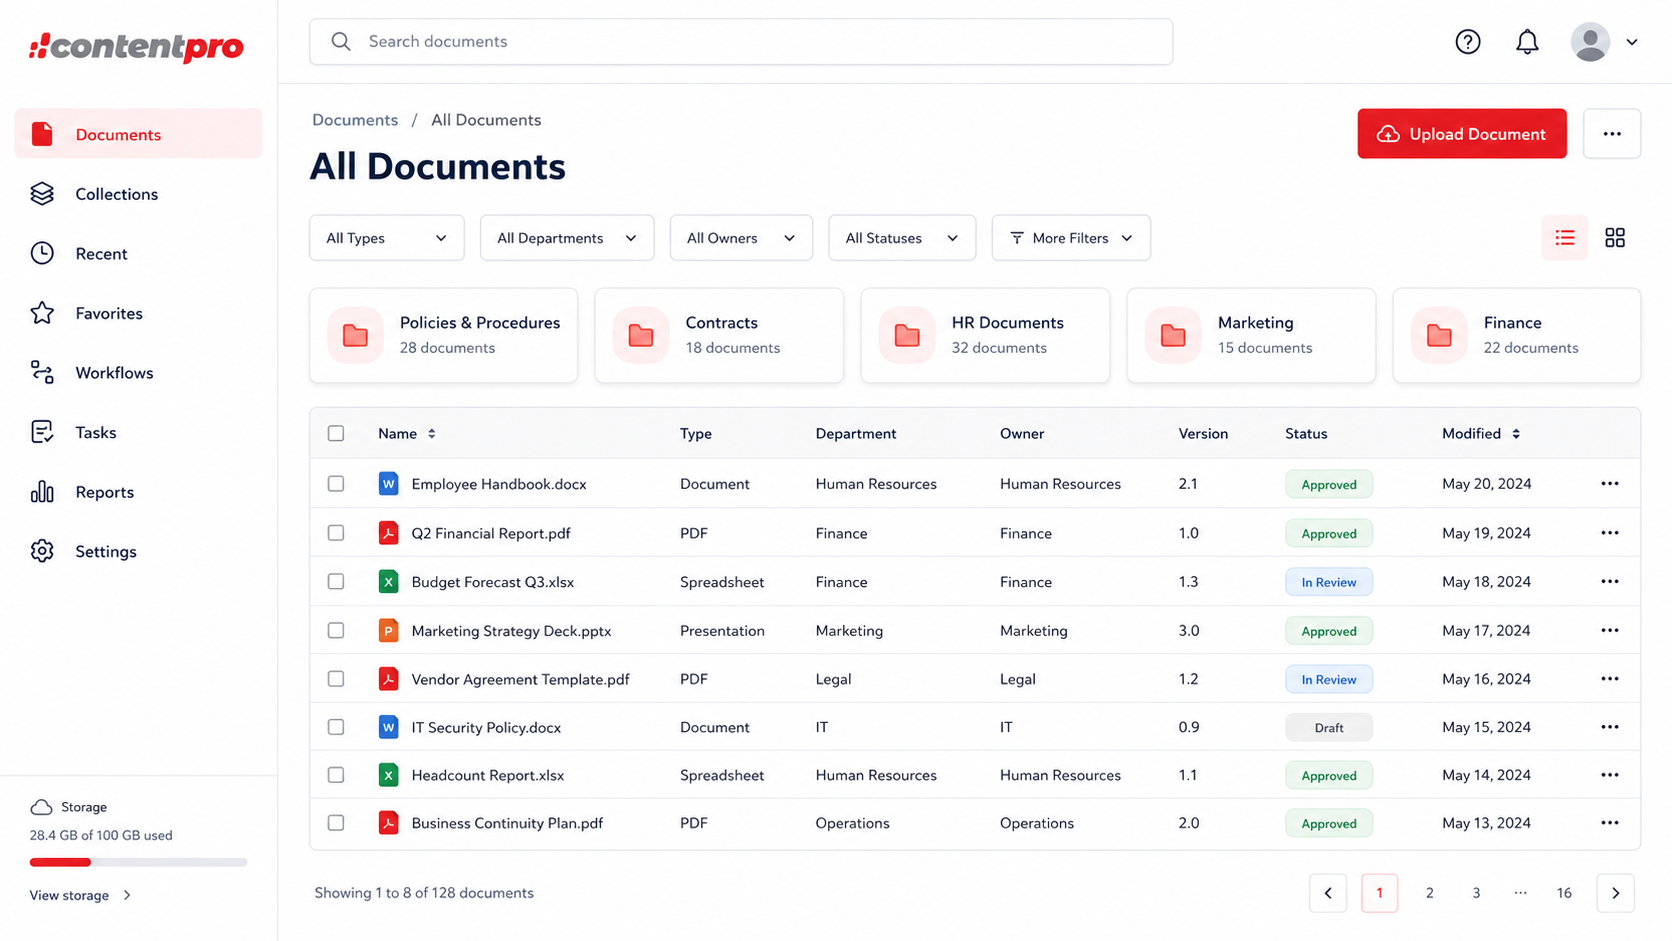Go to next page arrow
The height and width of the screenshot is (941, 1672).
[x=1615, y=893]
